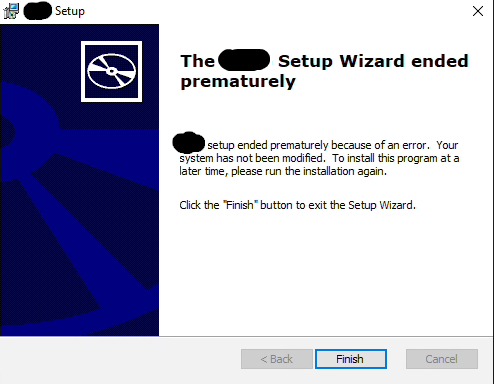
Task: Close the Setup dialog with the X
Action: point(478,11)
